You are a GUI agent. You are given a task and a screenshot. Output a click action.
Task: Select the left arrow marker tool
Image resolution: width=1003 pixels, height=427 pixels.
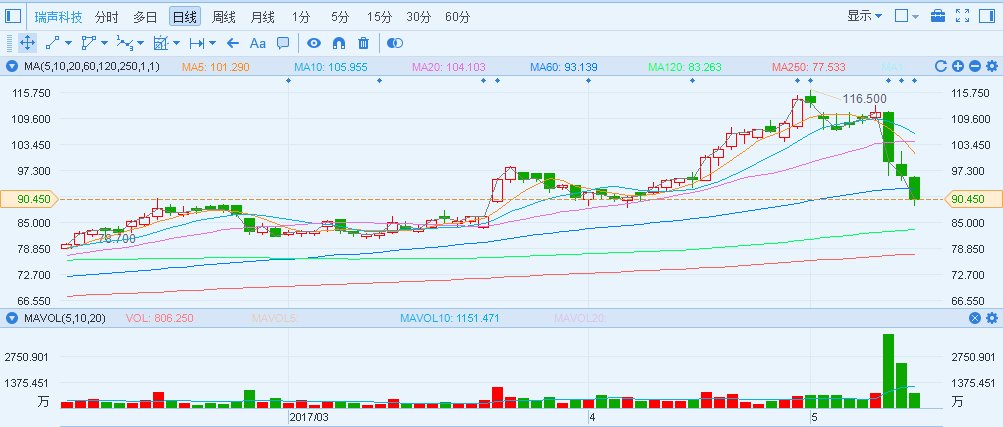pos(233,43)
